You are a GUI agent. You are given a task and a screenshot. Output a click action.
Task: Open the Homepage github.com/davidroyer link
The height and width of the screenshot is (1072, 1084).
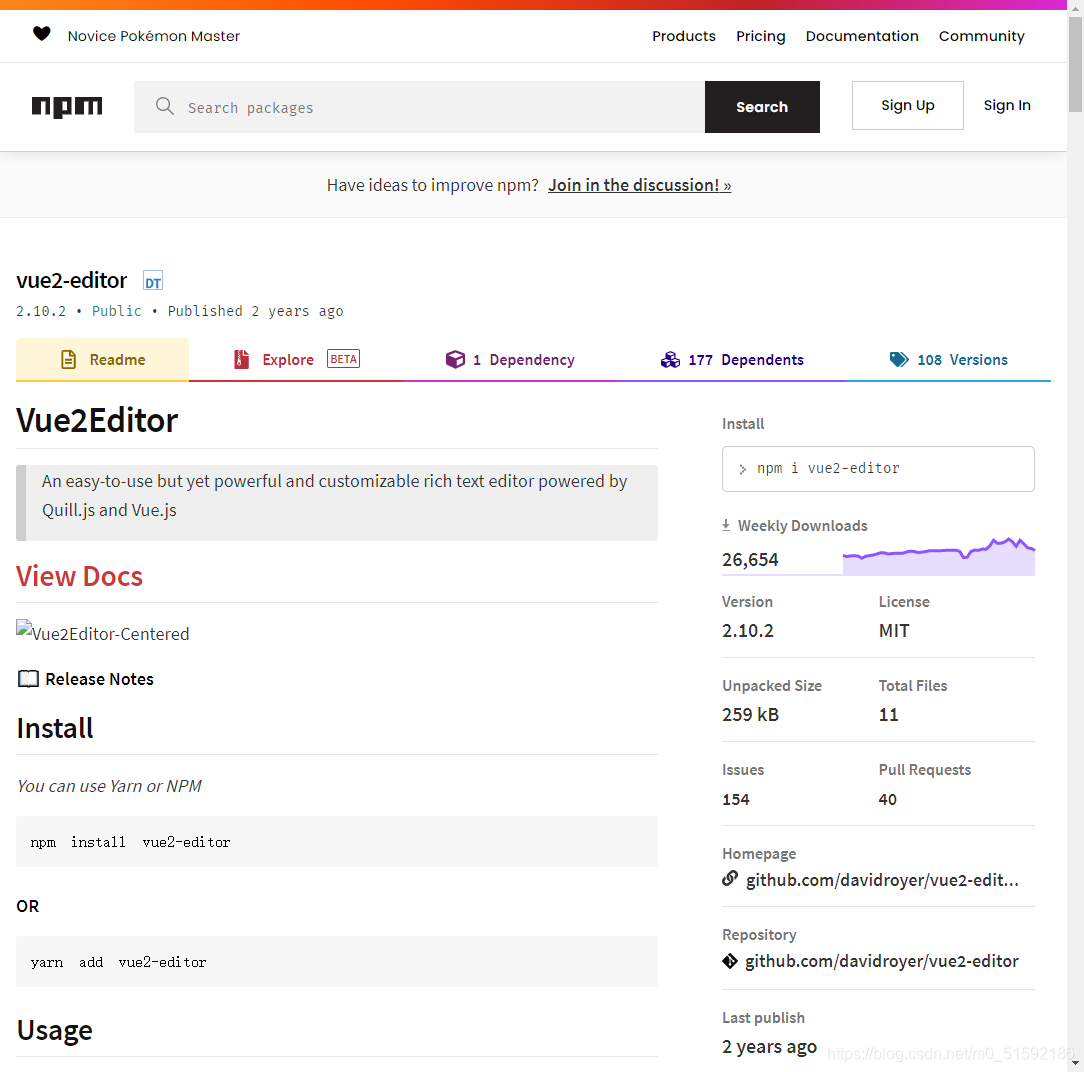point(882,880)
